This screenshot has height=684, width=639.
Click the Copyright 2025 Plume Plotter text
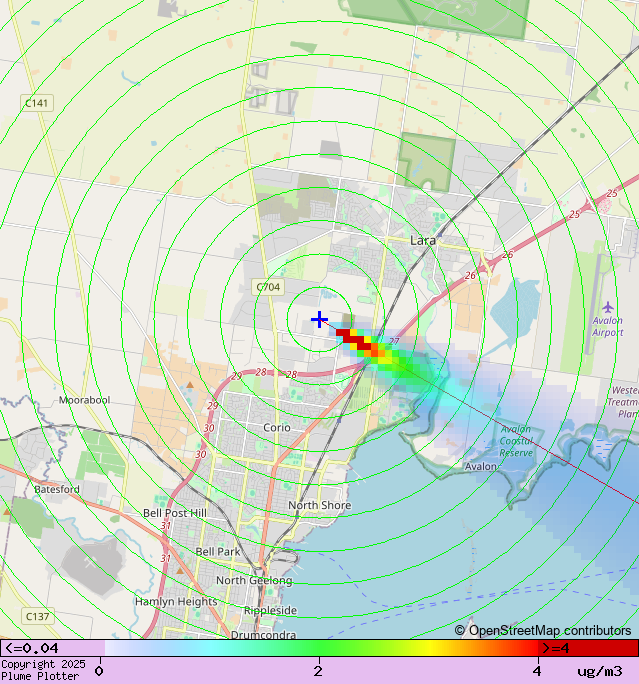pos(43,670)
